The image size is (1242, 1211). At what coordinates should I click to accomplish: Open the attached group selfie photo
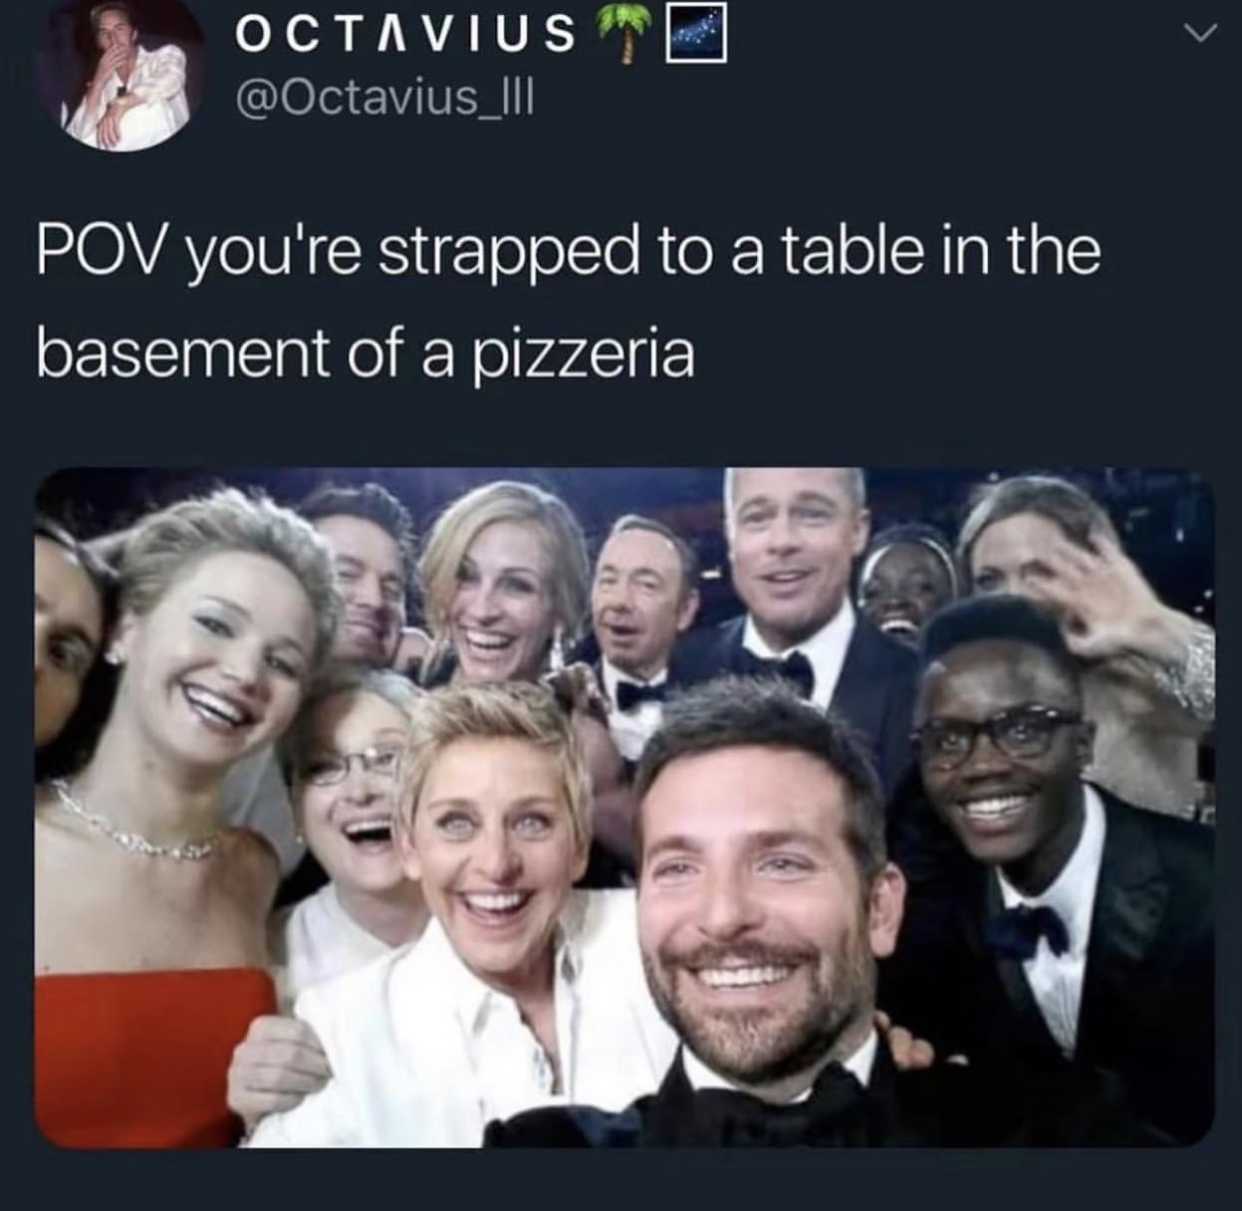(x=625, y=807)
